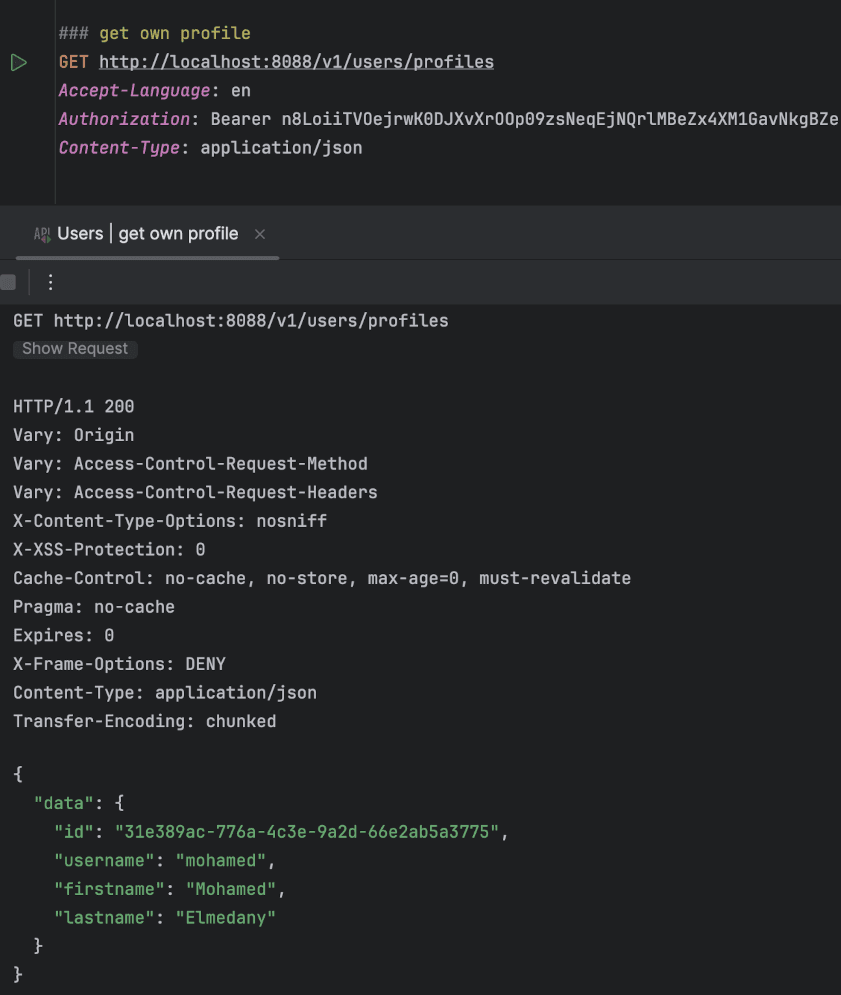
Task: Click the Vary Access-Control-Request-Headers header
Action: 195,492
